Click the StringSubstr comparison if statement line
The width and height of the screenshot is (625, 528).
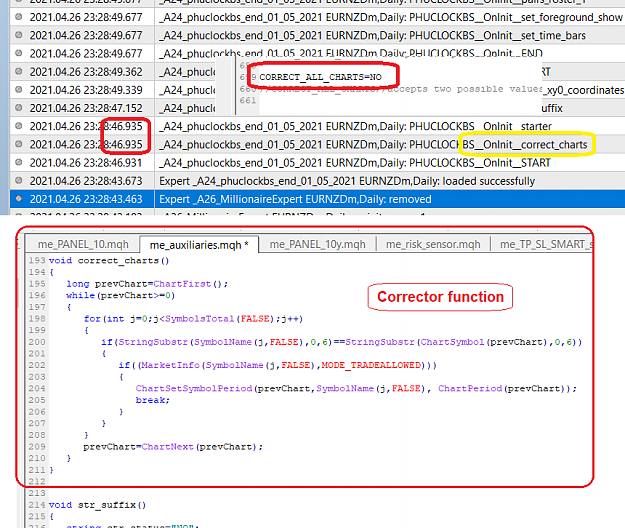point(342,342)
